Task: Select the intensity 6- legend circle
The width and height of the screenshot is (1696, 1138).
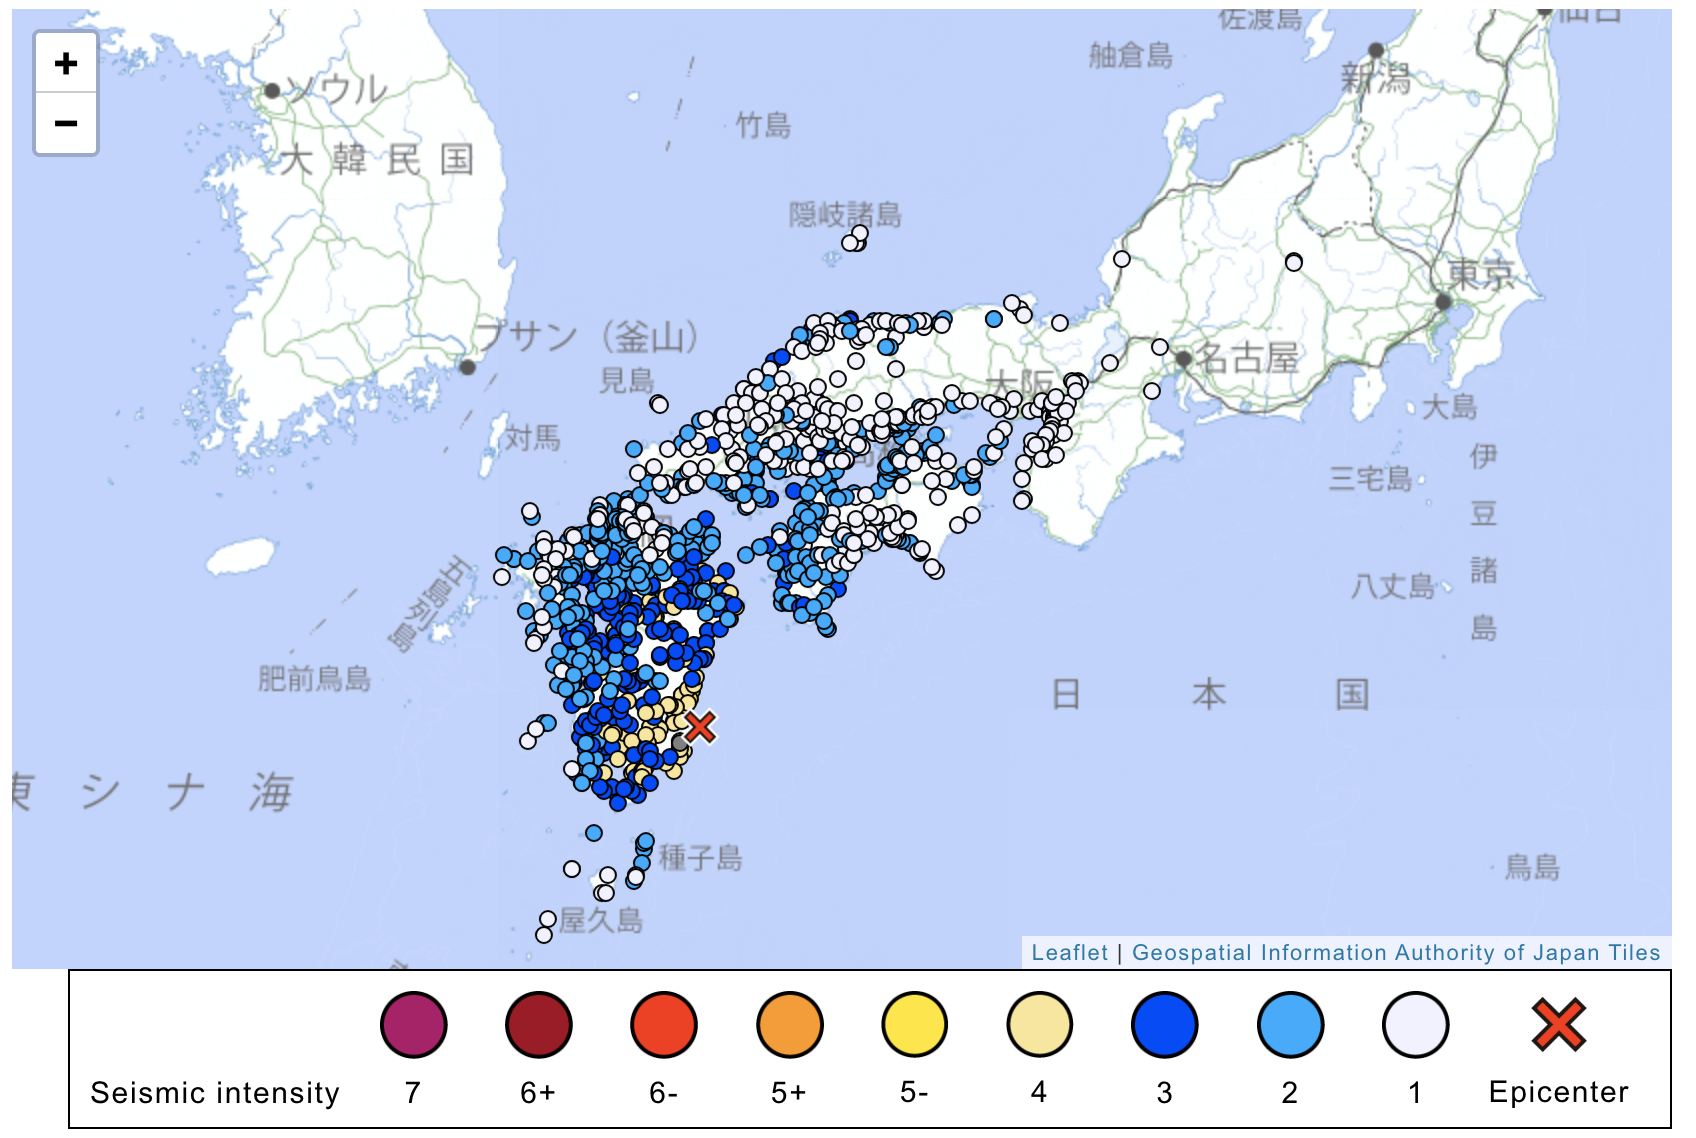Action: pos(664,1023)
